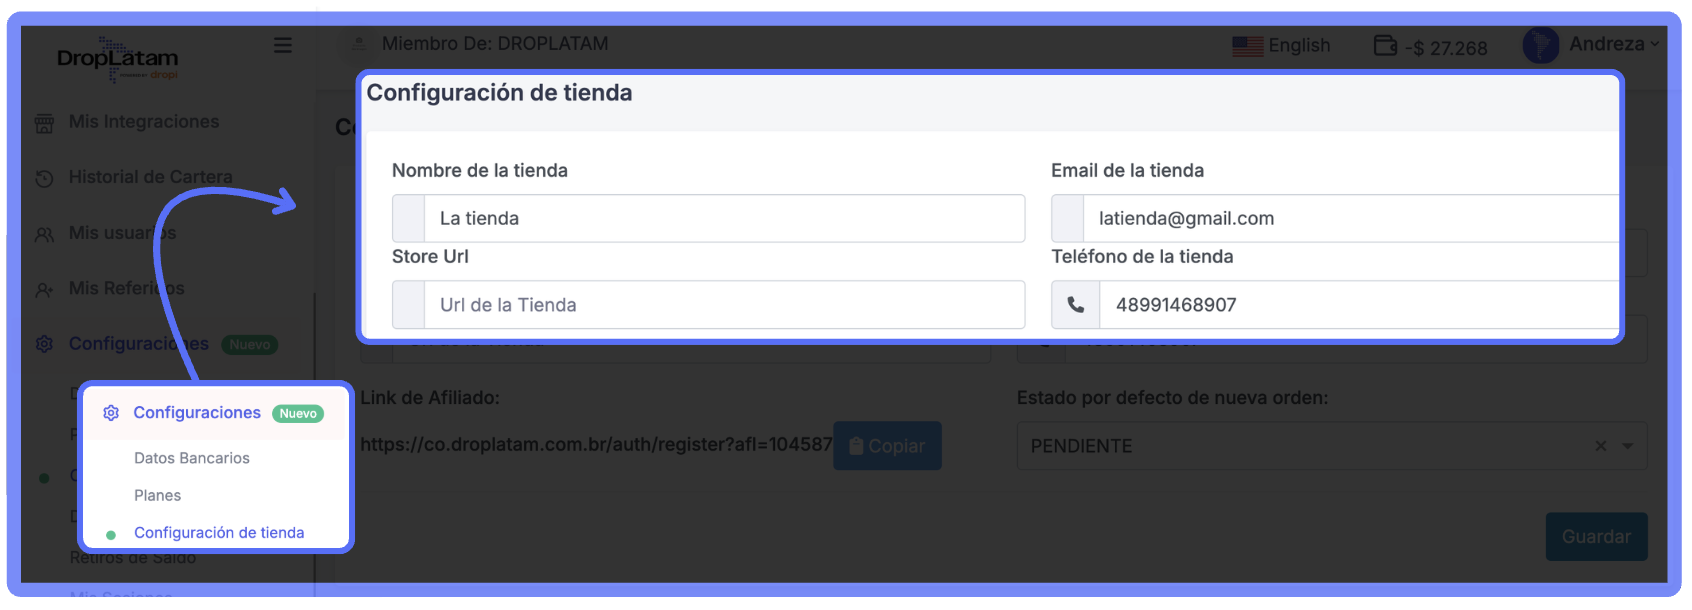The image size is (1692, 610).
Task: Select Planes in the sidebar menu
Action: 158,495
